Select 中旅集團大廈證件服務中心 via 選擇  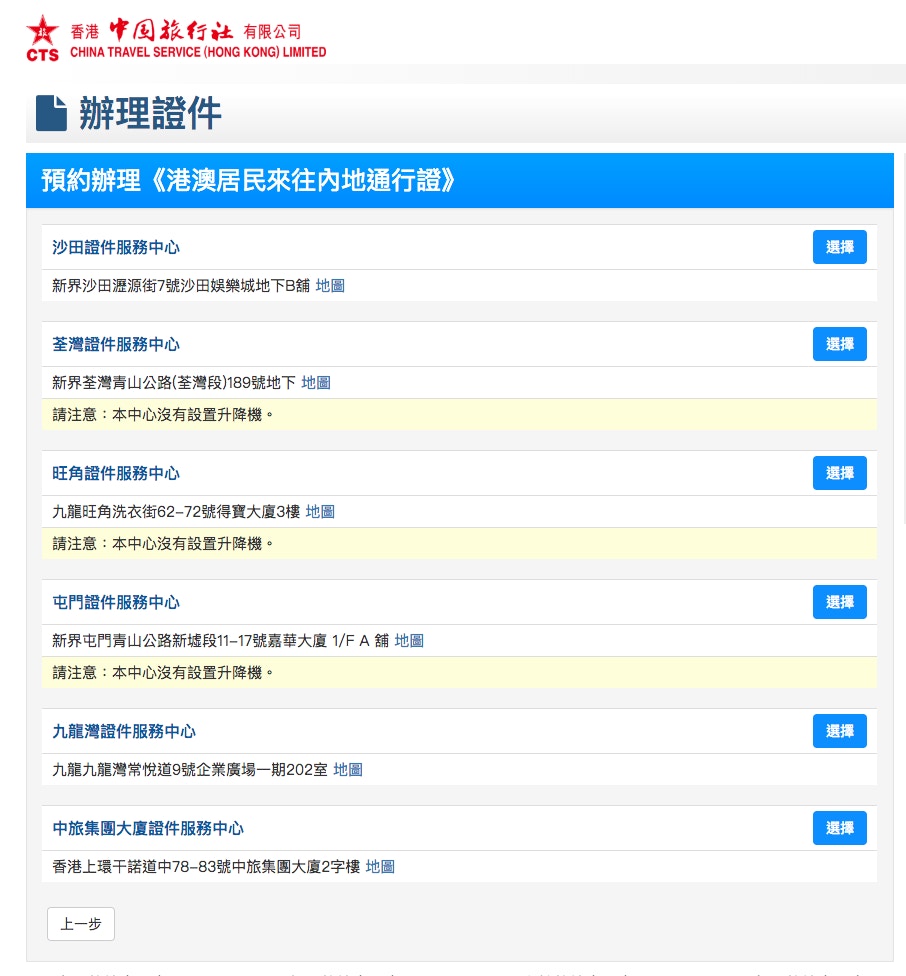tap(839, 828)
